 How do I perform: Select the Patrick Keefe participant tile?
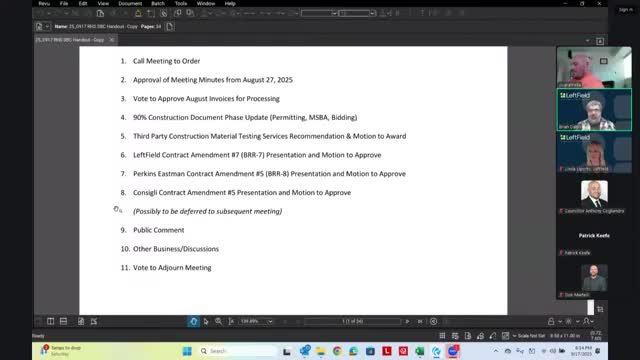tap(594, 236)
